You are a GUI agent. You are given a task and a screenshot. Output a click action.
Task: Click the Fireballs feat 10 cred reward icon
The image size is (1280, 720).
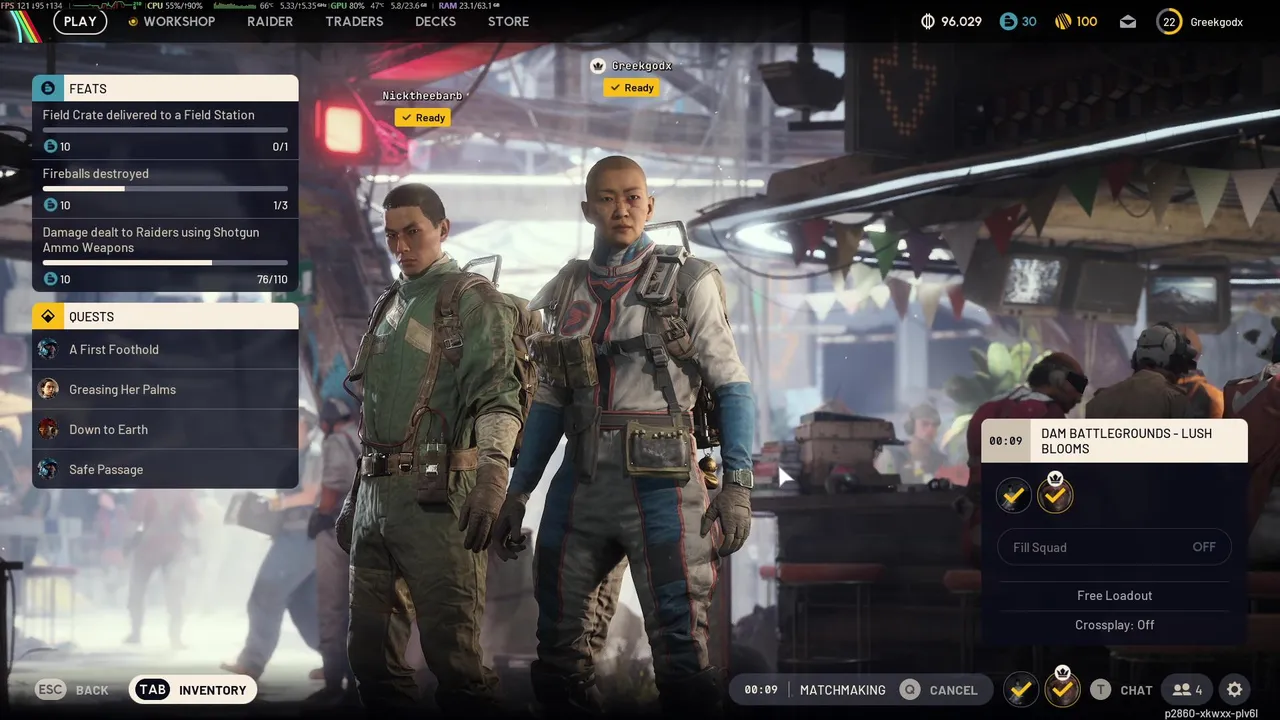click(x=51, y=205)
